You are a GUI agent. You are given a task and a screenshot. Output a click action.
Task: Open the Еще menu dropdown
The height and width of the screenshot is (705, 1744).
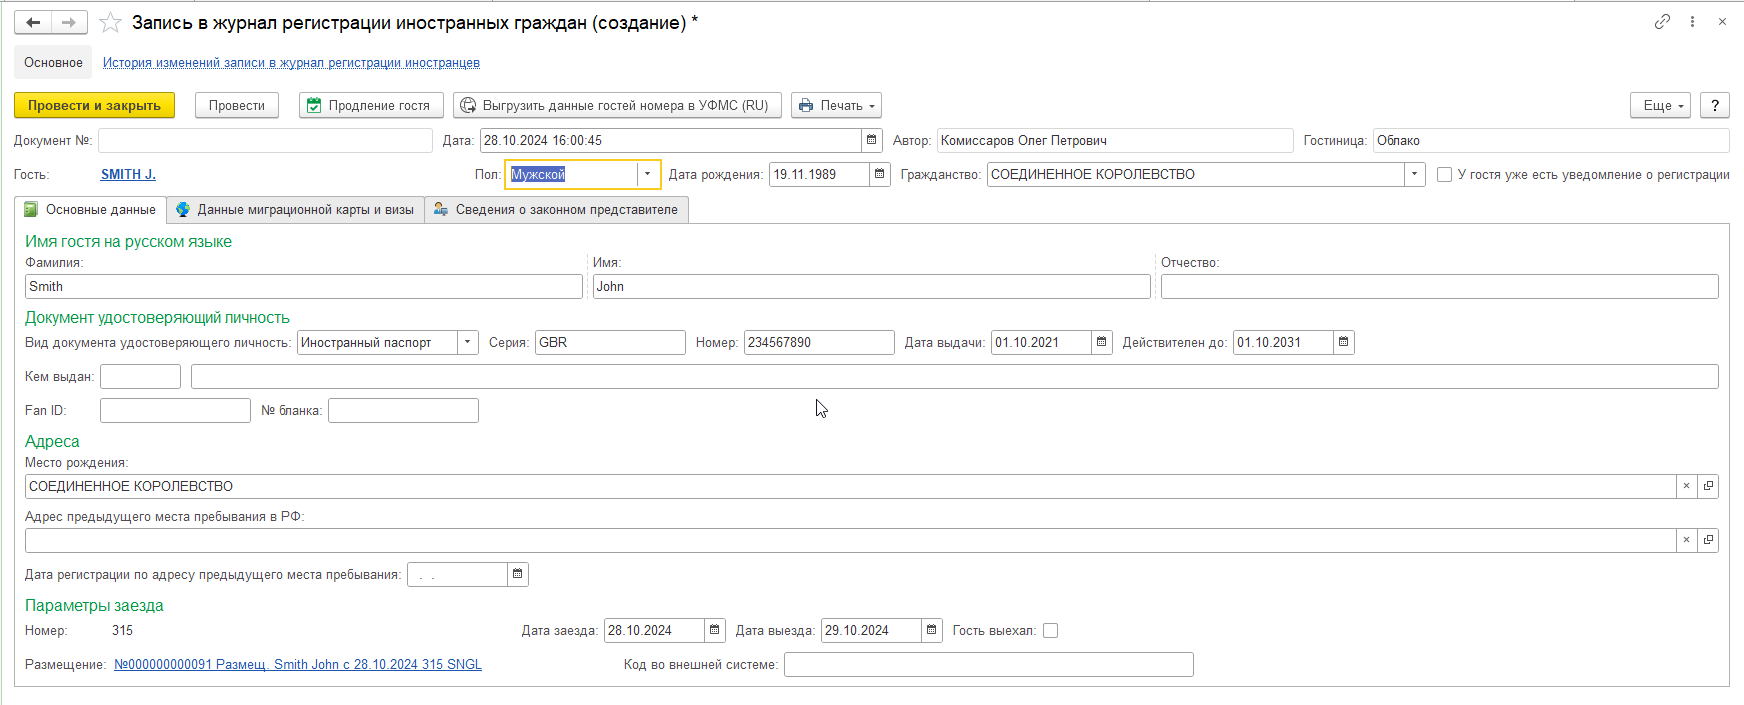pyautogui.click(x=1660, y=105)
